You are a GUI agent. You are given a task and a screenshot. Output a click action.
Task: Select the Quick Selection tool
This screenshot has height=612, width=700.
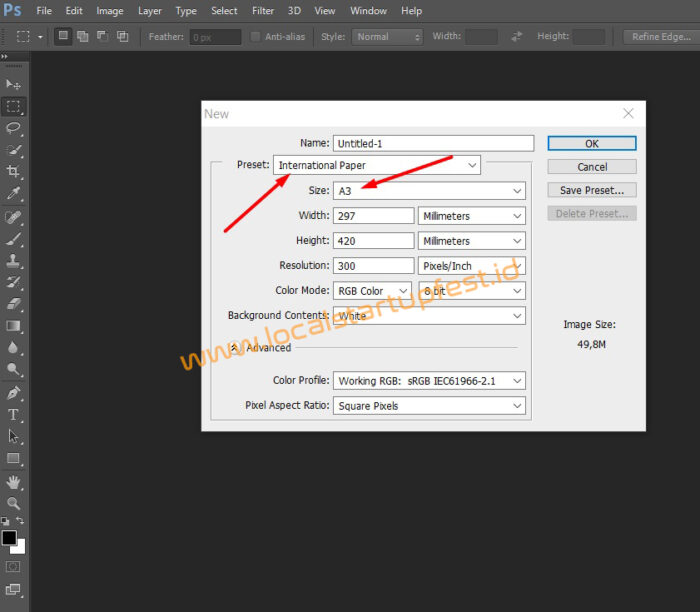pos(13,150)
